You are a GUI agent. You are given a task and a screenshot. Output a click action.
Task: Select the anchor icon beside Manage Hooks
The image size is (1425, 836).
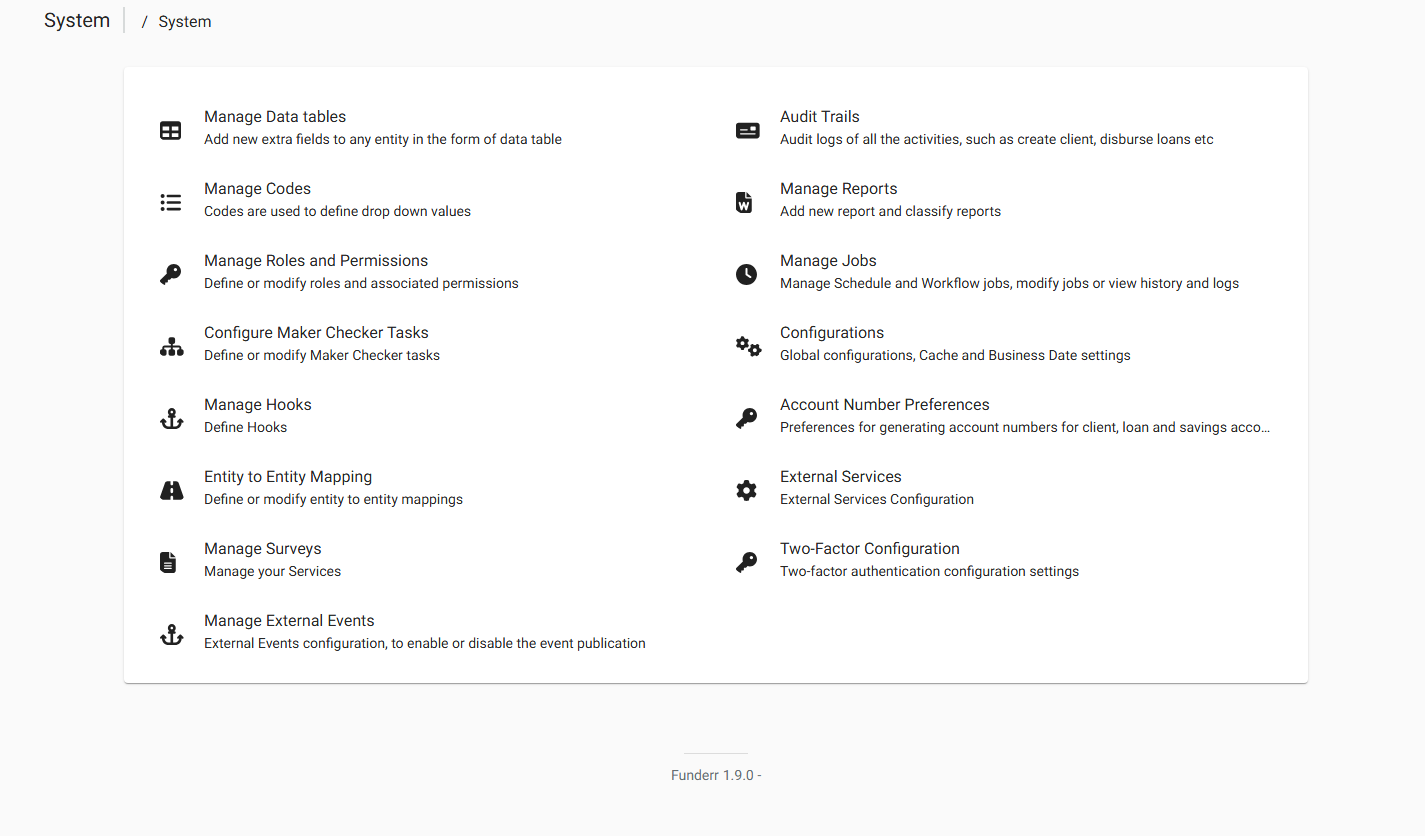pos(171,417)
